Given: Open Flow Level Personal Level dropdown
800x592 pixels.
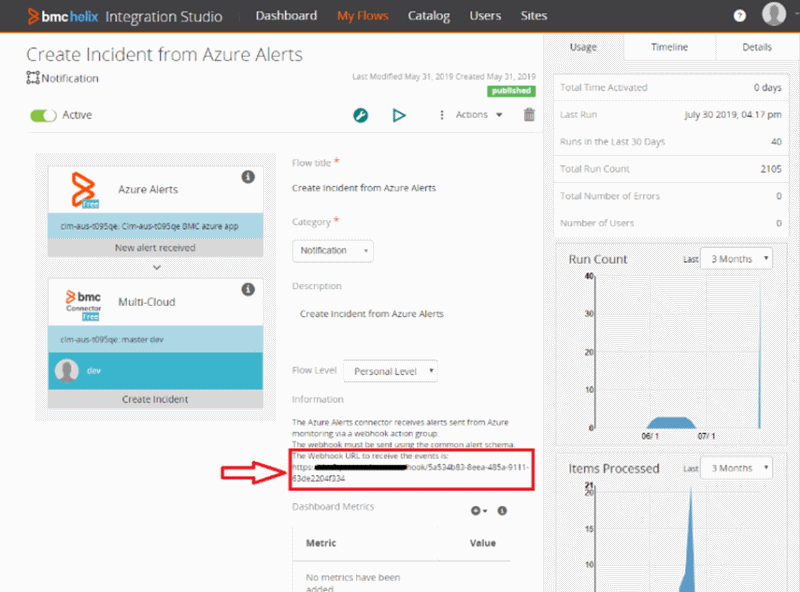Looking at the screenshot, I should click(391, 371).
